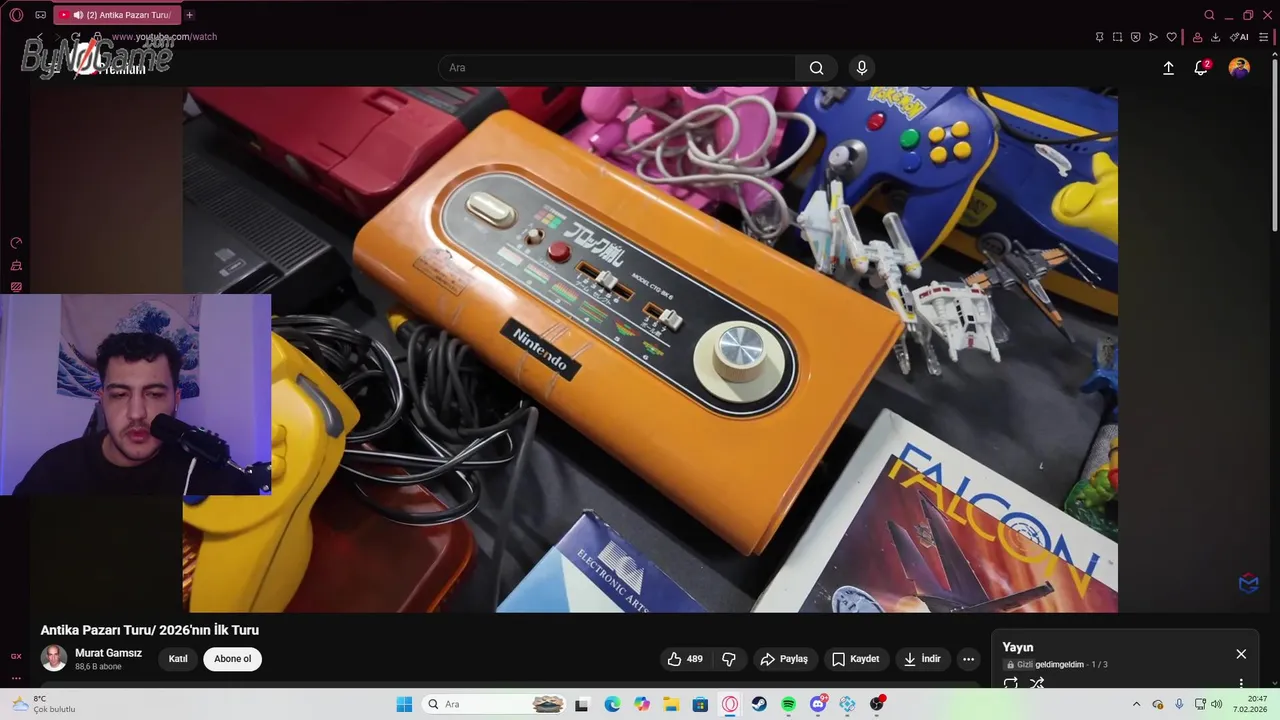Click the geldimgeldim playlist name

click(1059, 665)
